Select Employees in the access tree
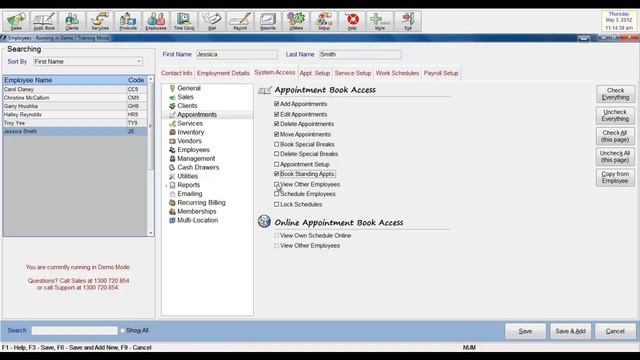The height and width of the screenshot is (360, 640). point(193,150)
